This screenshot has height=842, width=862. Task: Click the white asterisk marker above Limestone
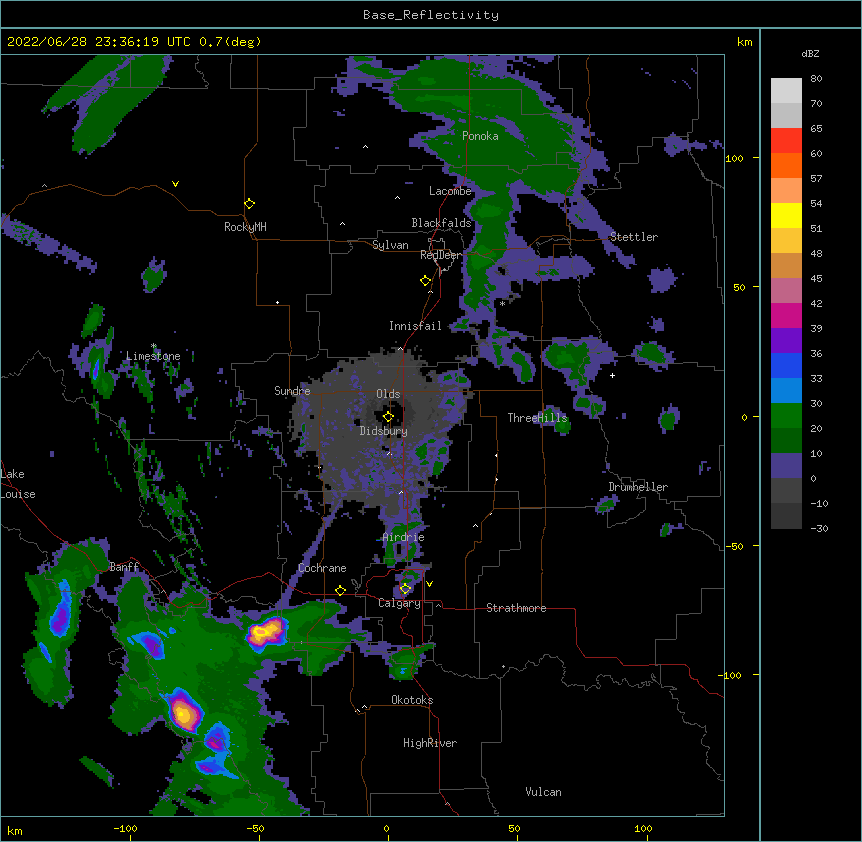[x=154, y=346]
